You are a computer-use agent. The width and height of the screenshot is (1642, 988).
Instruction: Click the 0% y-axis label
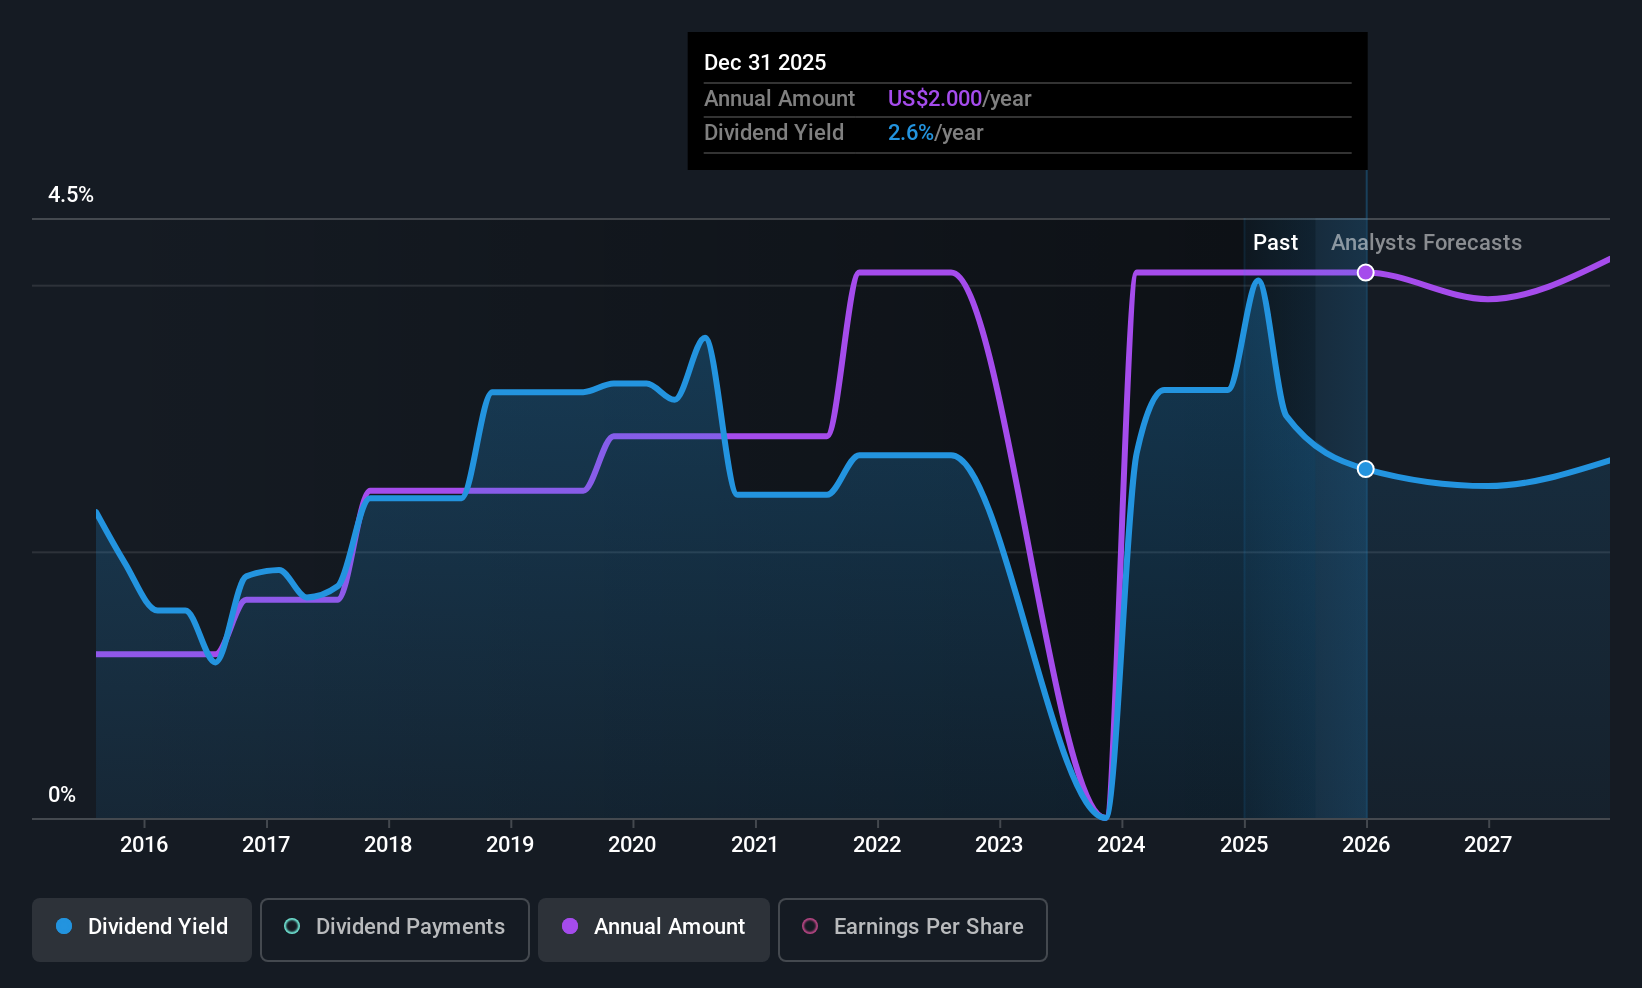pos(62,795)
